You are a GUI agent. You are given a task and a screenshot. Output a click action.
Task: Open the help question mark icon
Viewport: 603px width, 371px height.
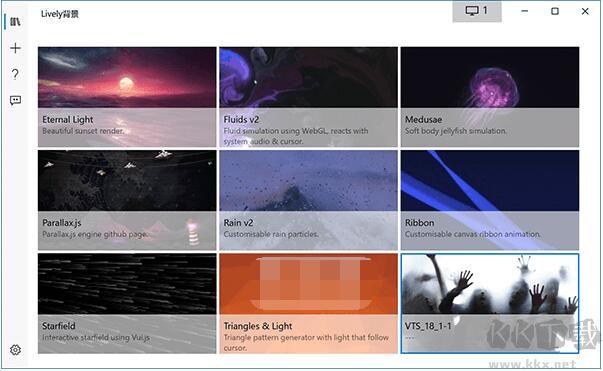(x=15, y=74)
